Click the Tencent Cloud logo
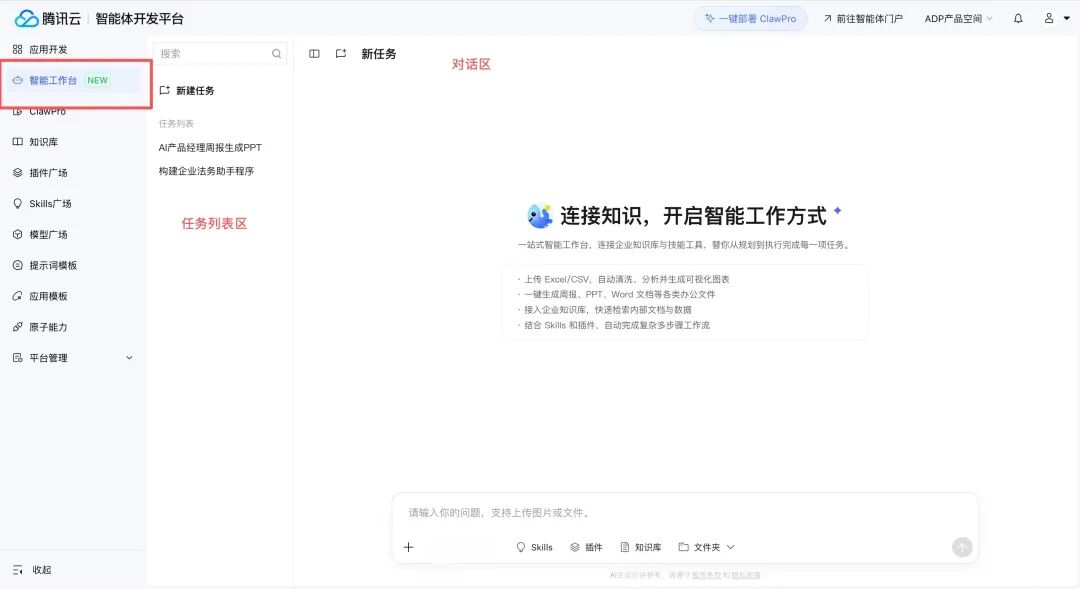The width and height of the screenshot is (1080, 589). pos(48,19)
